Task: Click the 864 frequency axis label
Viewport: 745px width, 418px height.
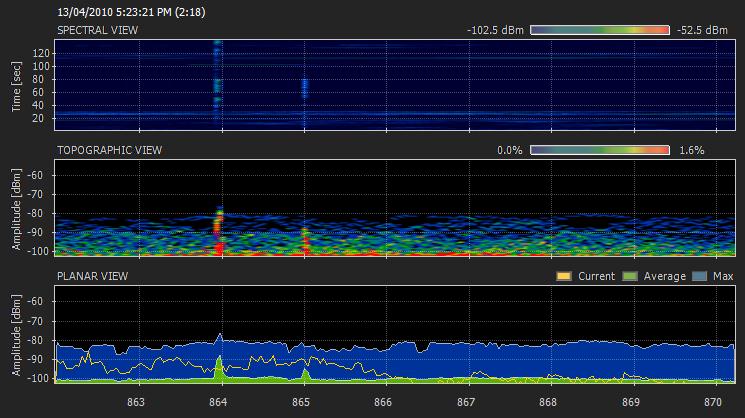Action: tap(218, 402)
